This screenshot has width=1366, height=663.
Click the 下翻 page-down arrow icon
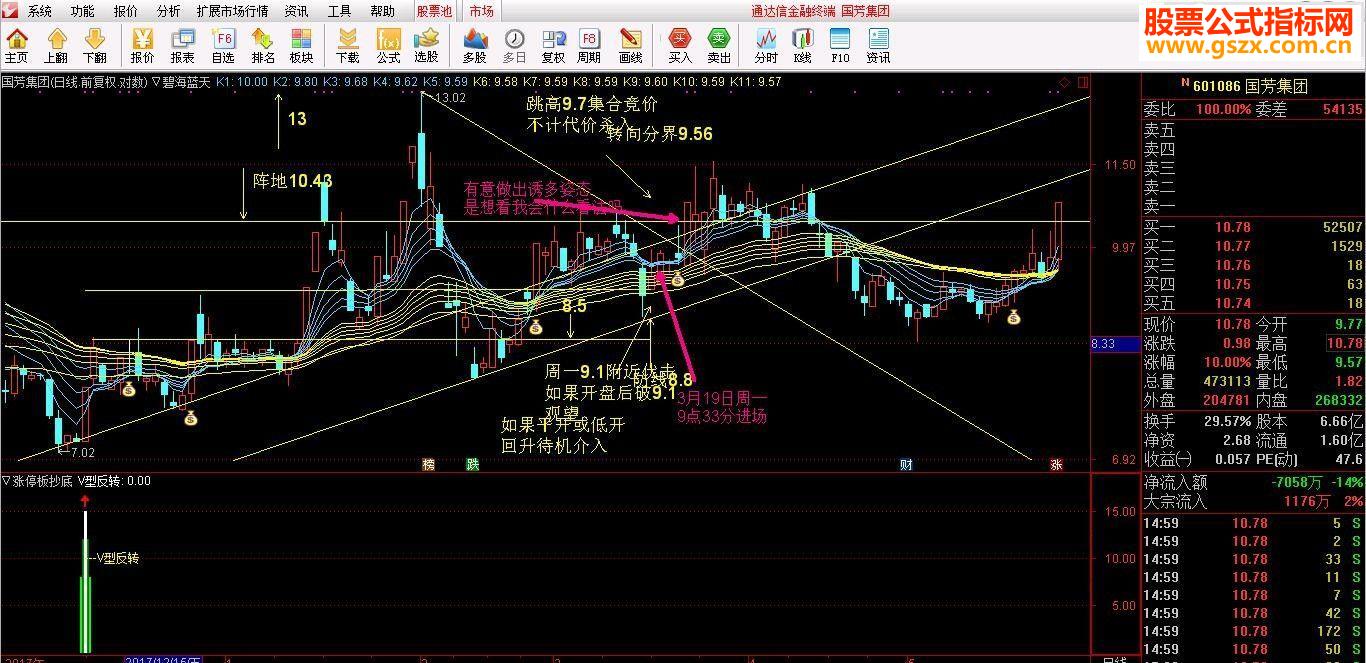click(x=95, y=46)
